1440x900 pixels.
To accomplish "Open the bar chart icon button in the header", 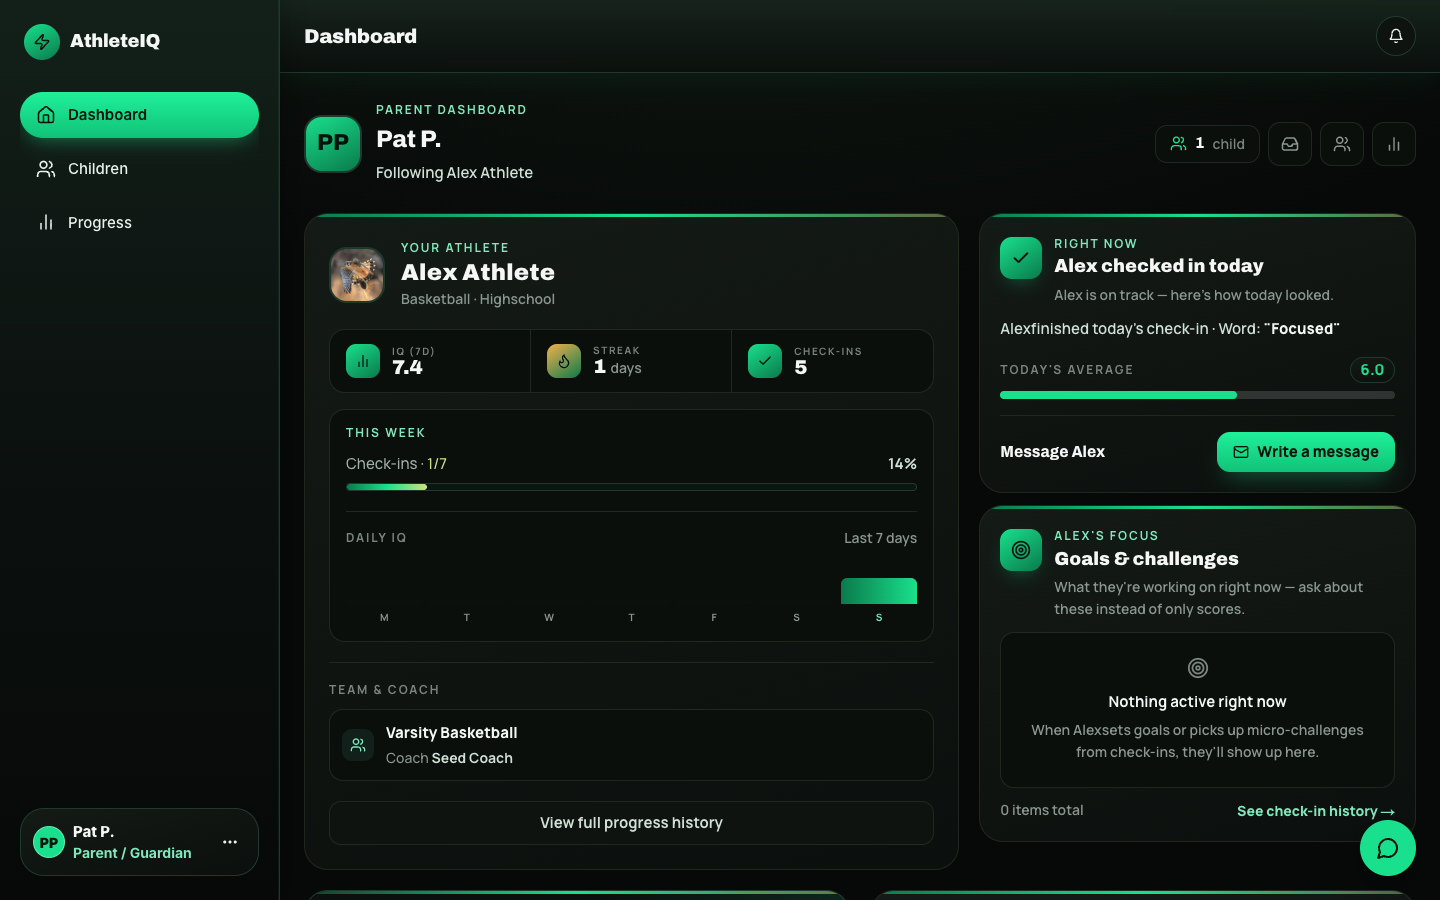I will tap(1394, 144).
